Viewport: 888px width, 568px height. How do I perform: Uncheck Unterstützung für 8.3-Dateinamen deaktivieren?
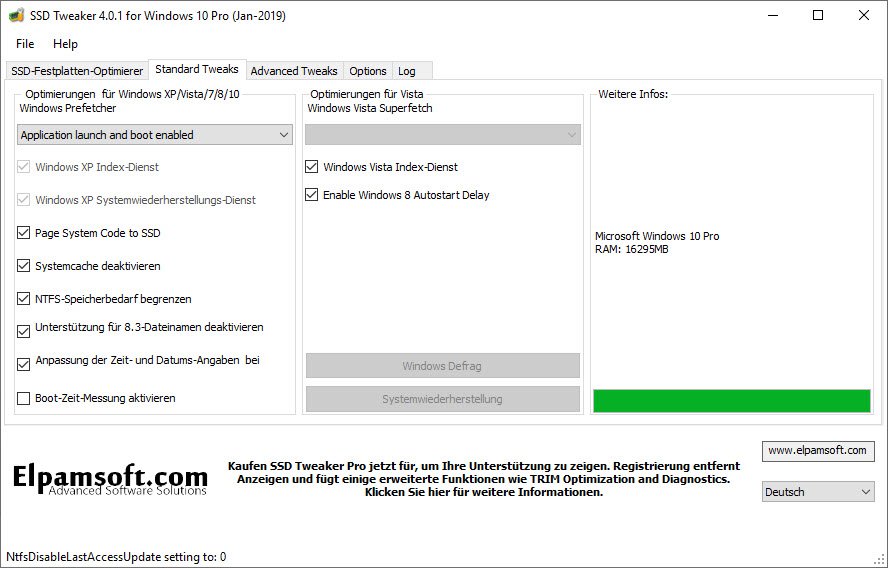(23, 331)
